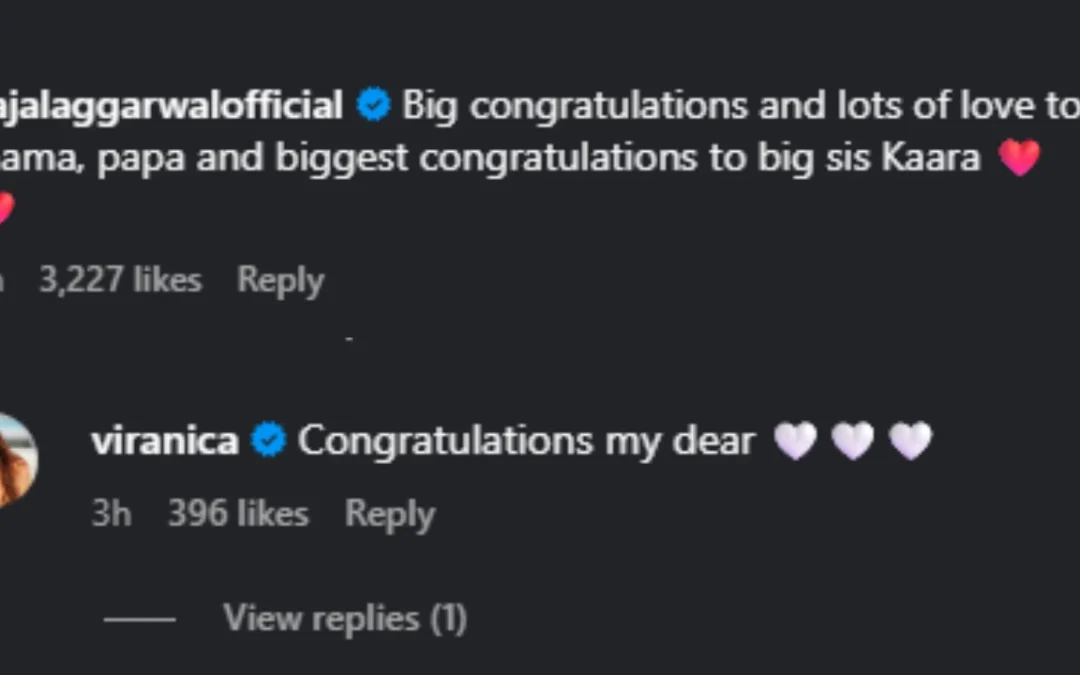Open viranica's profile from the username
Viewport: 1080px width, 675px height.
[x=165, y=439]
